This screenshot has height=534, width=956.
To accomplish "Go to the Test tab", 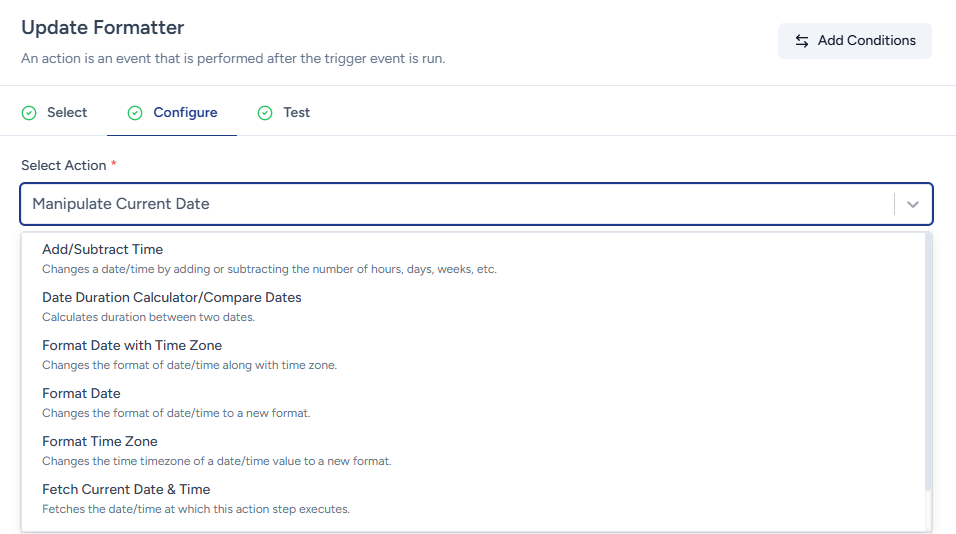I will [x=296, y=113].
